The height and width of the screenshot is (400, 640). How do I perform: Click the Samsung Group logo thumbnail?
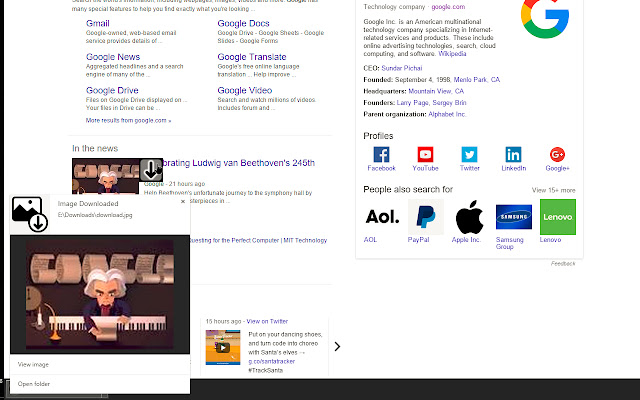click(514, 217)
